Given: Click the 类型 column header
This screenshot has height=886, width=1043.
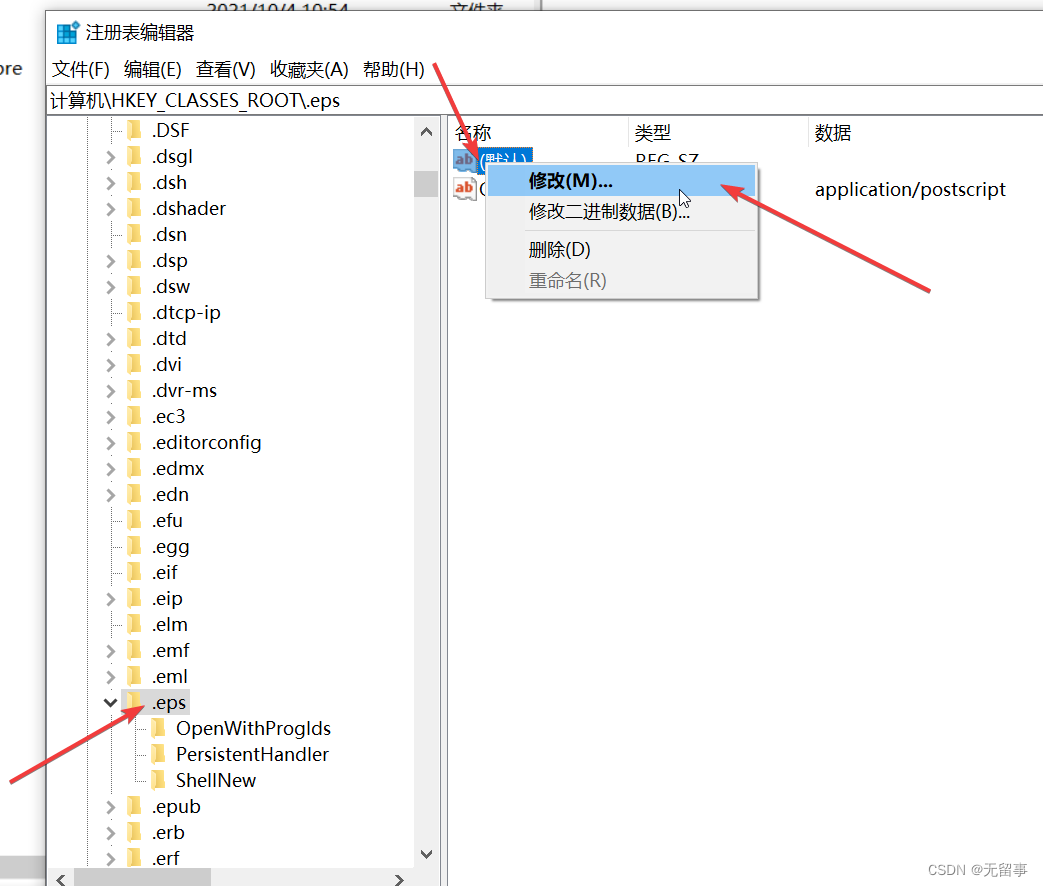Looking at the screenshot, I should pyautogui.click(x=718, y=132).
